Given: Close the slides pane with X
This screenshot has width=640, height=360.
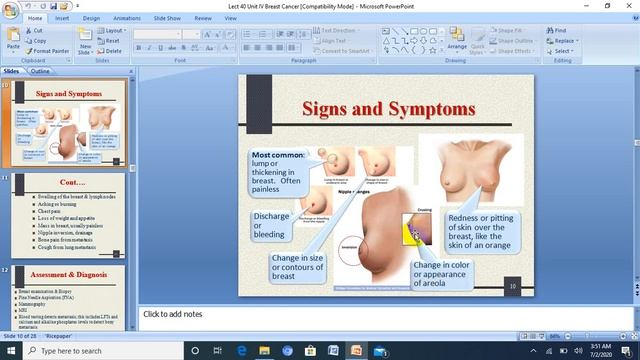Looking at the screenshot, I should (131, 71).
